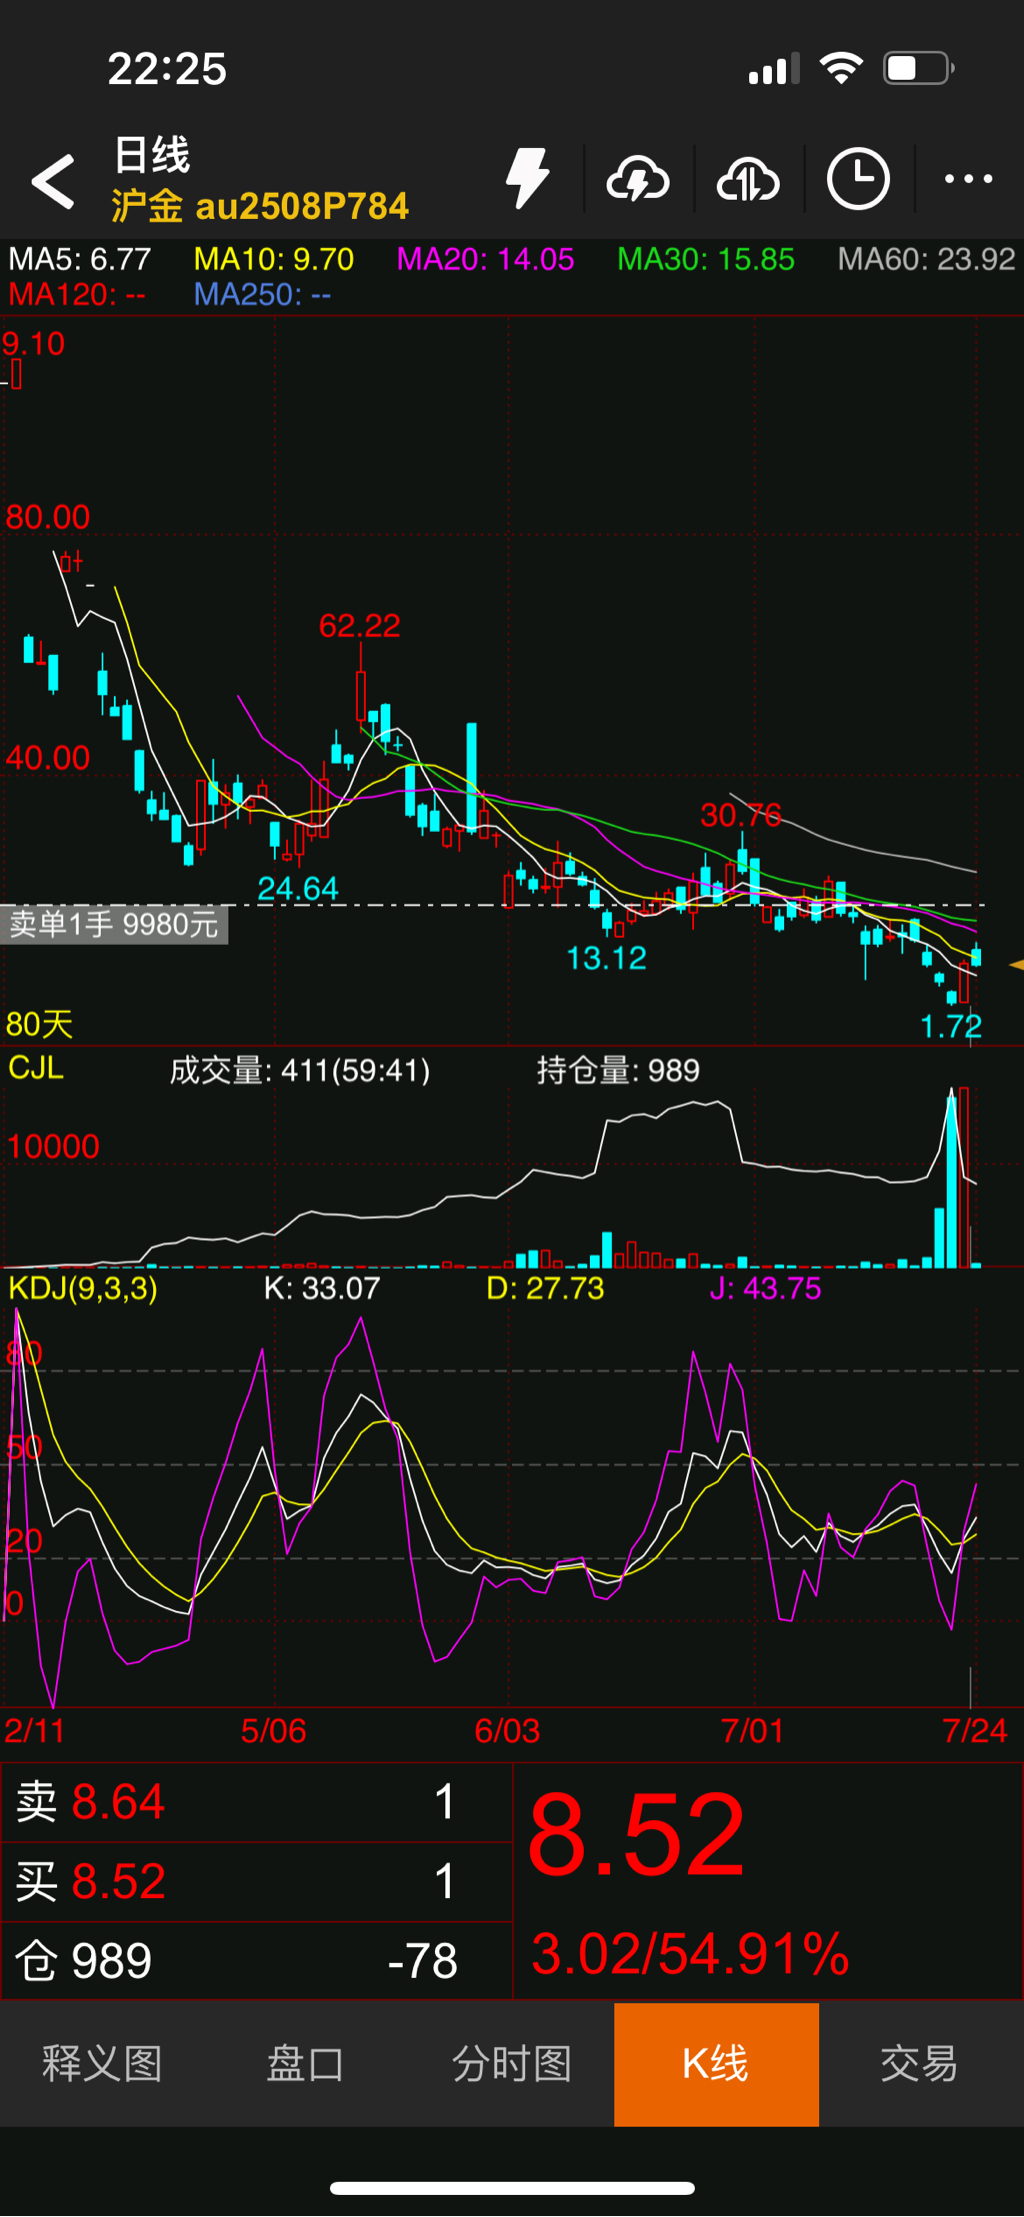Tap the MA5: 6.77 indicator label
Viewport: 1024px width, 2217px height.
pos(80,259)
